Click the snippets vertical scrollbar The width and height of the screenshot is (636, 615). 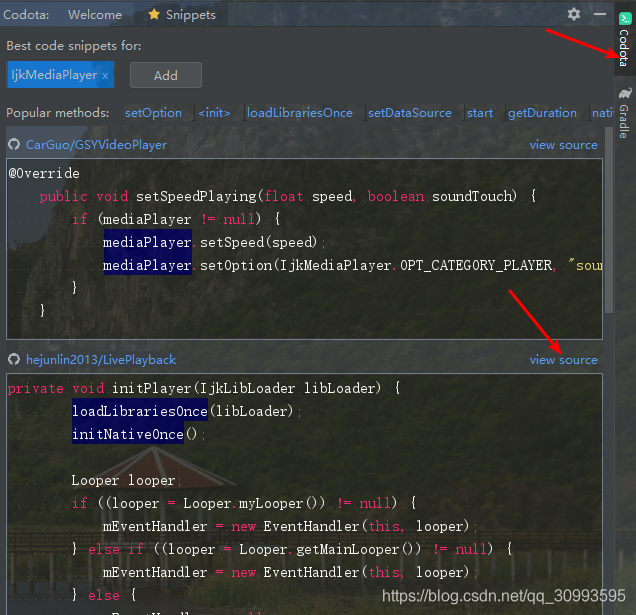pyautogui.click(x=609, y=220)
